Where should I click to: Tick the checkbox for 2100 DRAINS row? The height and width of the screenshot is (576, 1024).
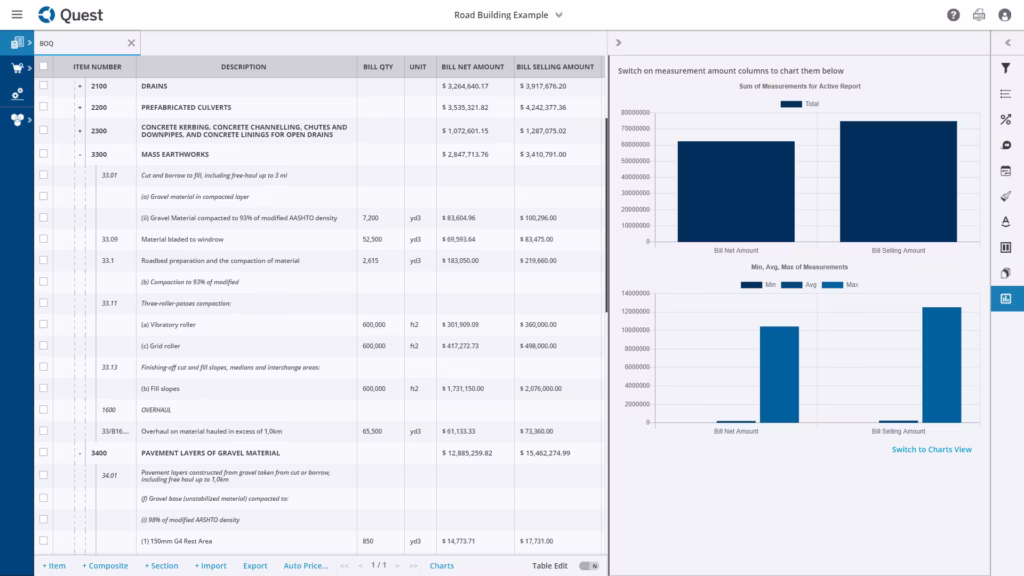44,86
